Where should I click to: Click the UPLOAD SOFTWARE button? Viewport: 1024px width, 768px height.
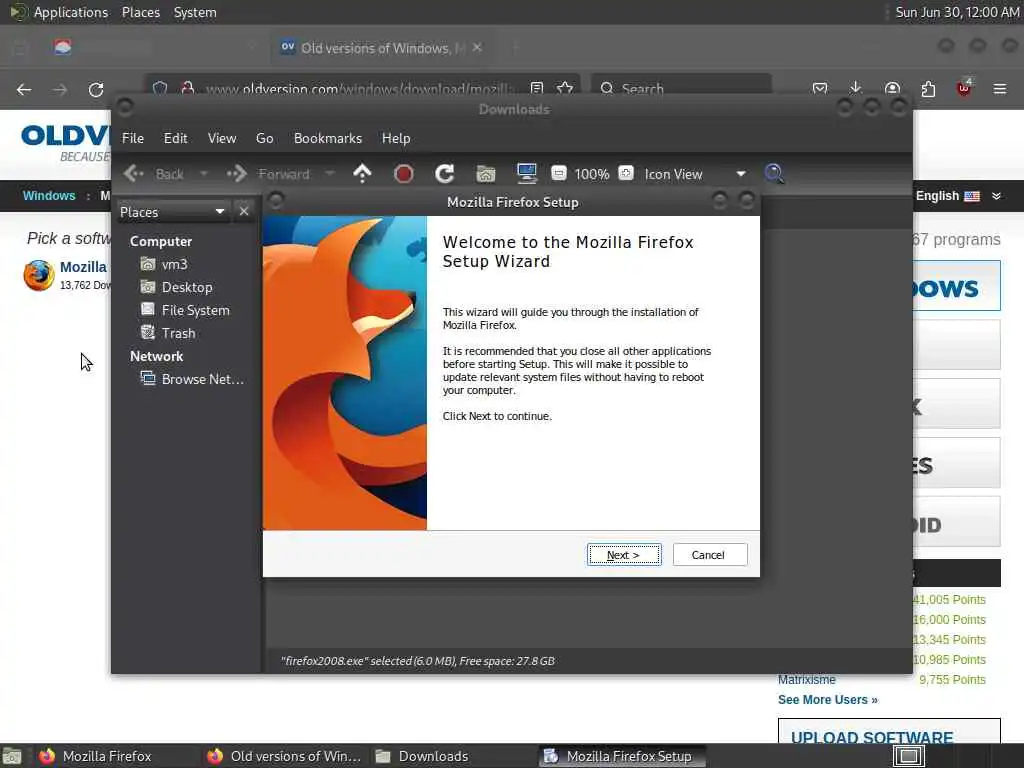pyautogui.click(x=889, y=731)
